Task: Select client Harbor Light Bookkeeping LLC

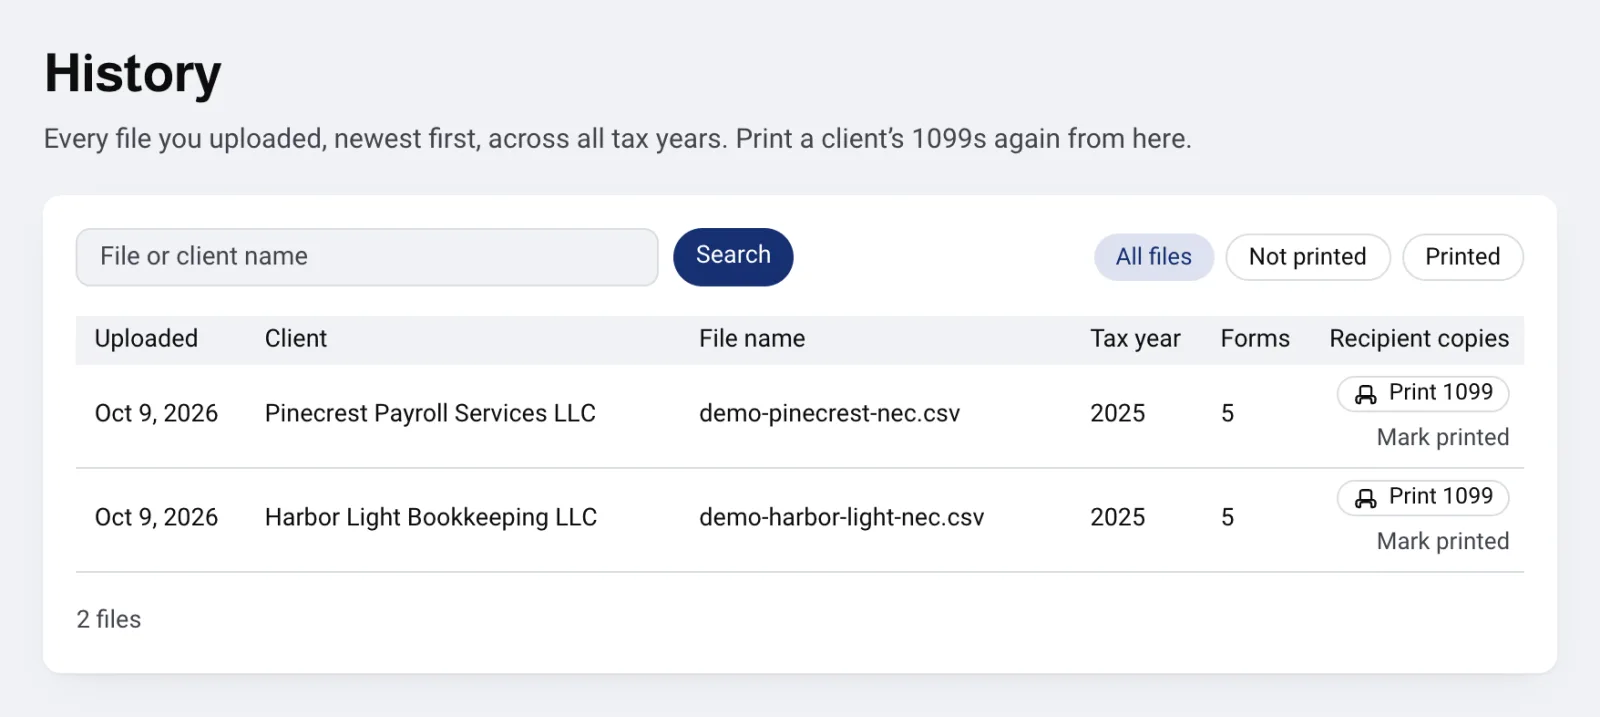Action: coord(431,517)
